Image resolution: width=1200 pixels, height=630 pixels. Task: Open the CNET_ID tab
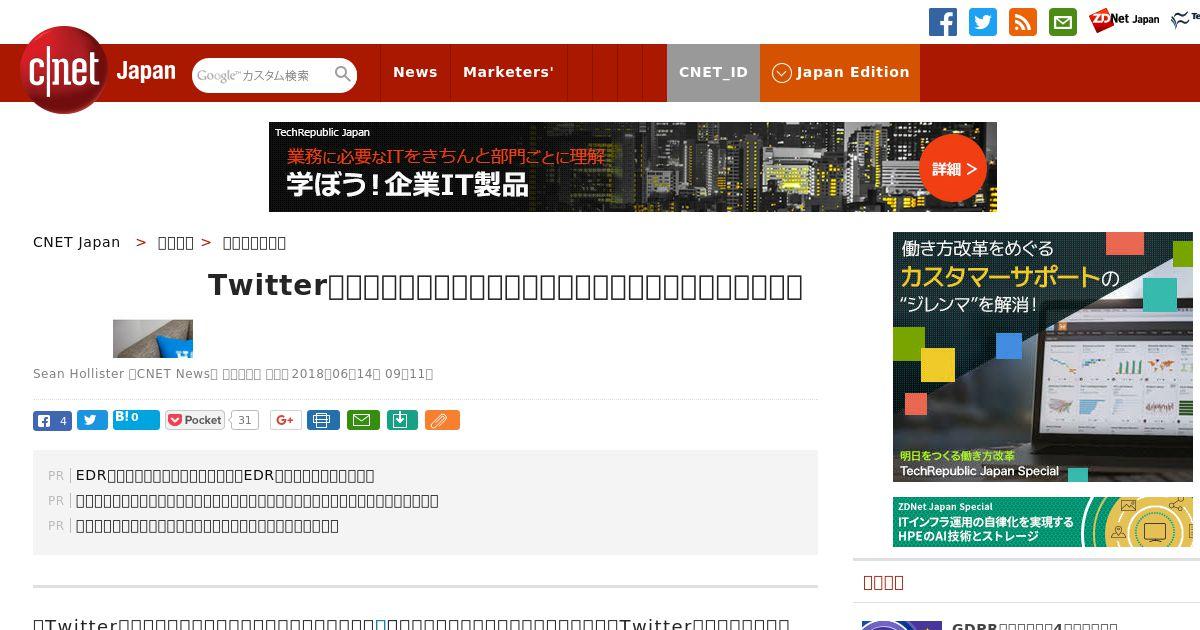click(x=713, y=72)
